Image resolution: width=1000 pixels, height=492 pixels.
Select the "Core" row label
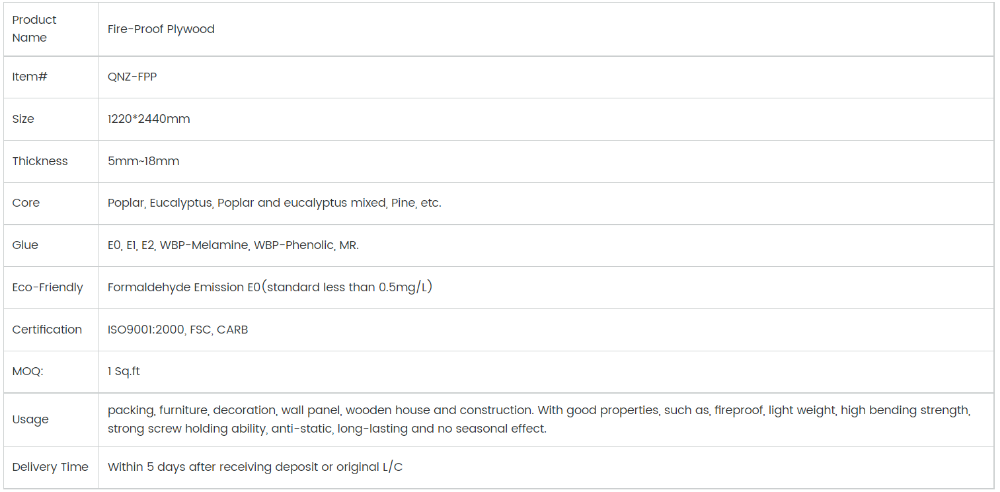click(26, 203)
